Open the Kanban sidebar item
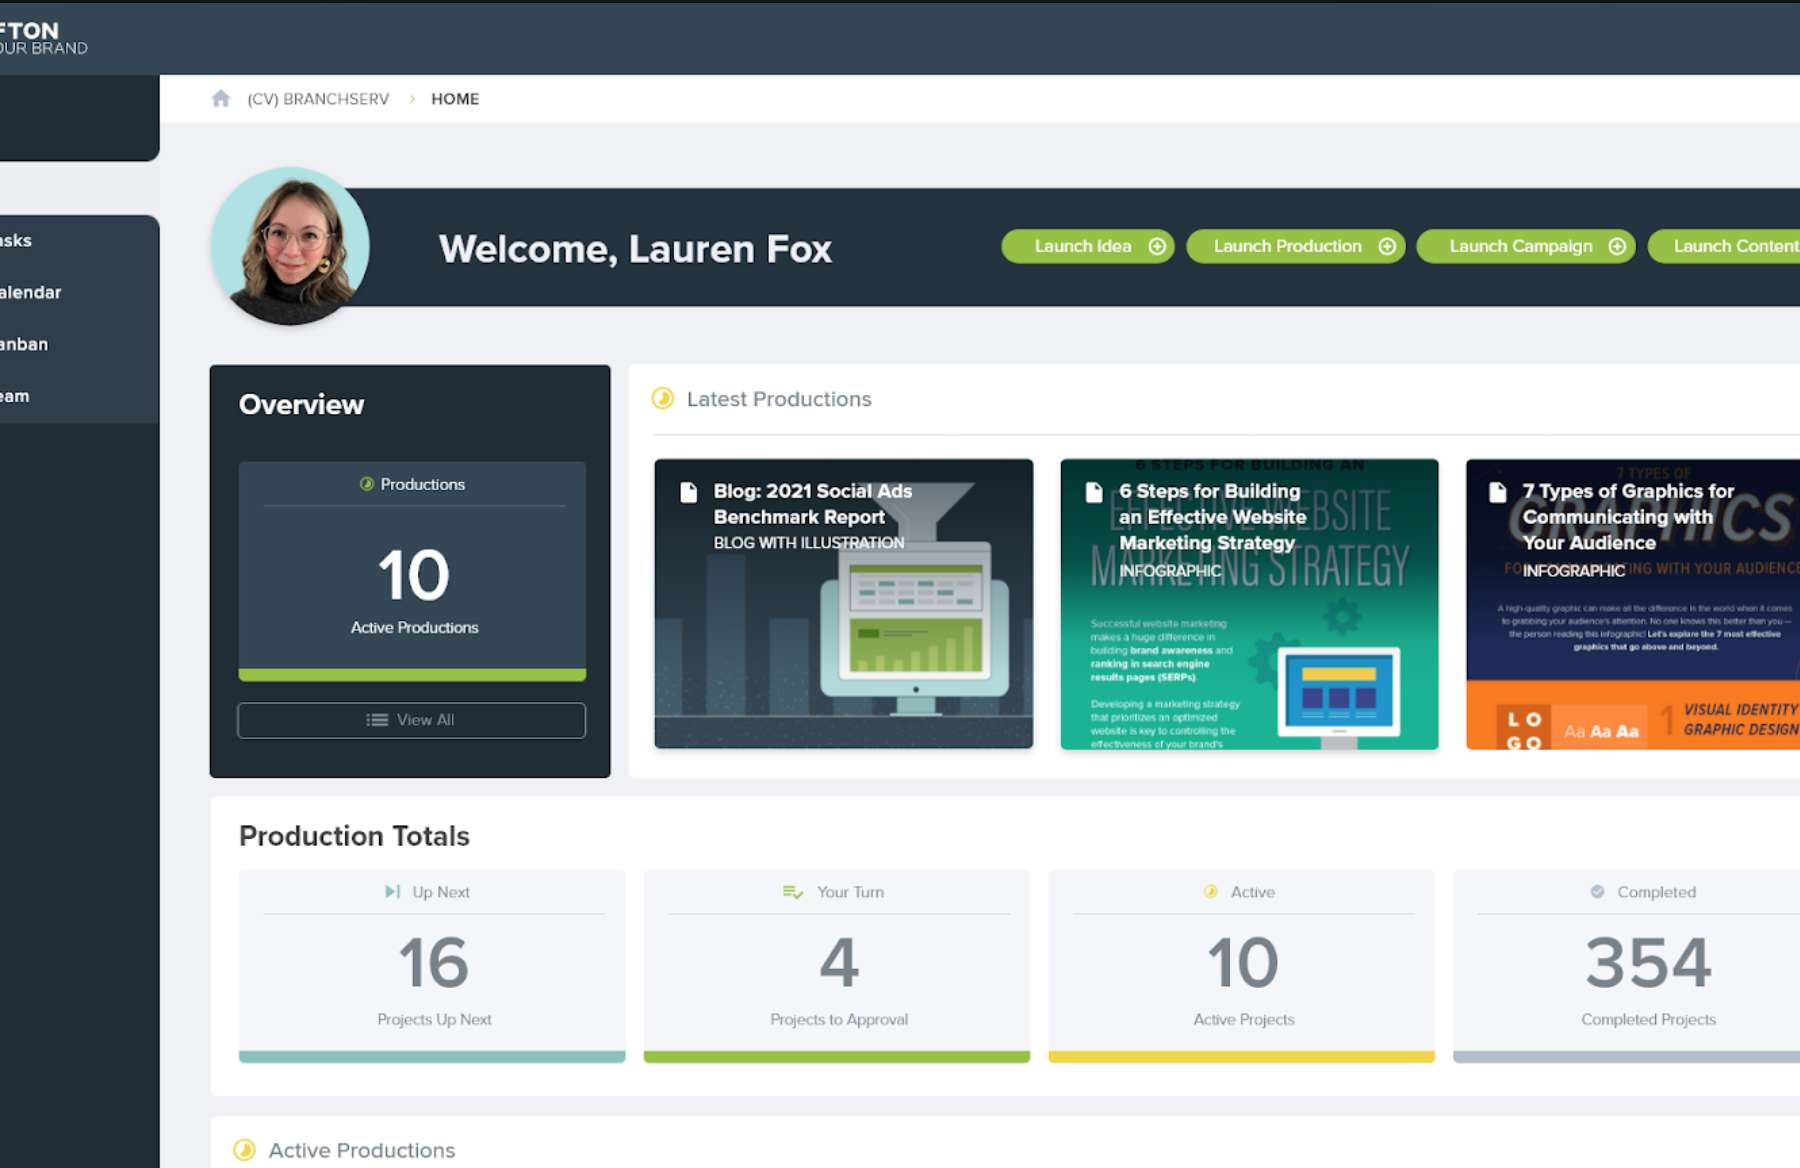This screenshot has width=1800, height=1168. 24,344
